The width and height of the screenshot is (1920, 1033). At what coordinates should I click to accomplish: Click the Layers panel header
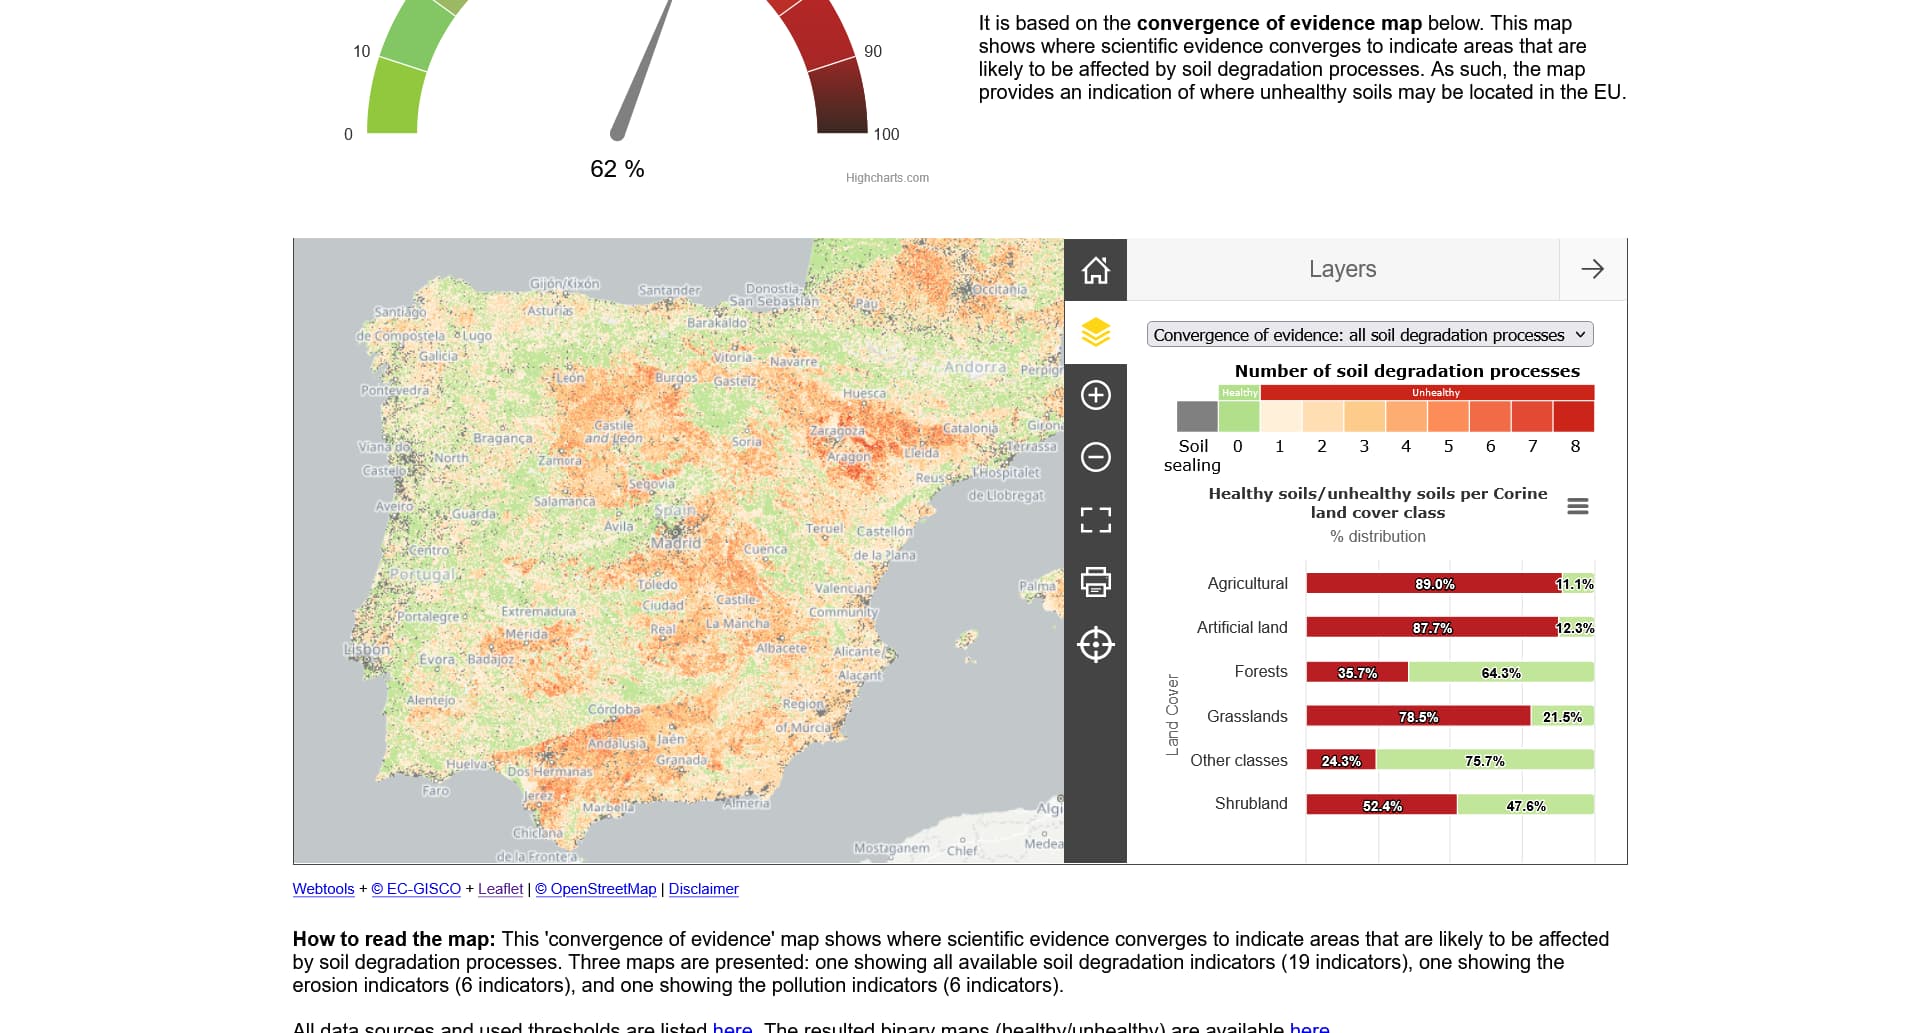[1342, 269]
